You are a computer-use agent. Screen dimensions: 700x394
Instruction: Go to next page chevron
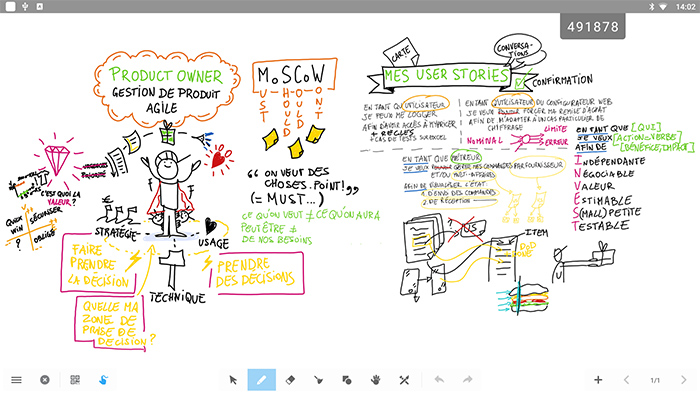[x=683, y=380]
